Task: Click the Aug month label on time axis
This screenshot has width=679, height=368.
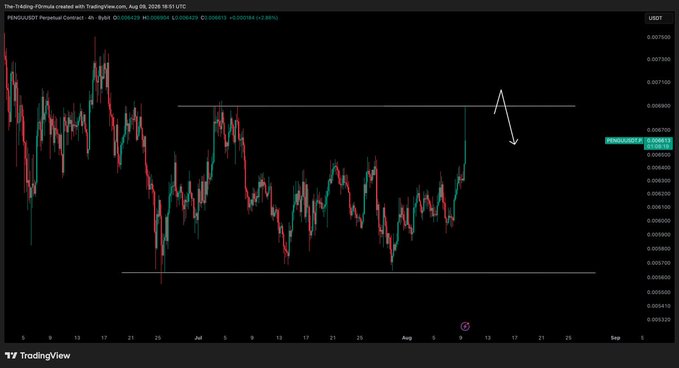Action: click(x=407, y=338)
